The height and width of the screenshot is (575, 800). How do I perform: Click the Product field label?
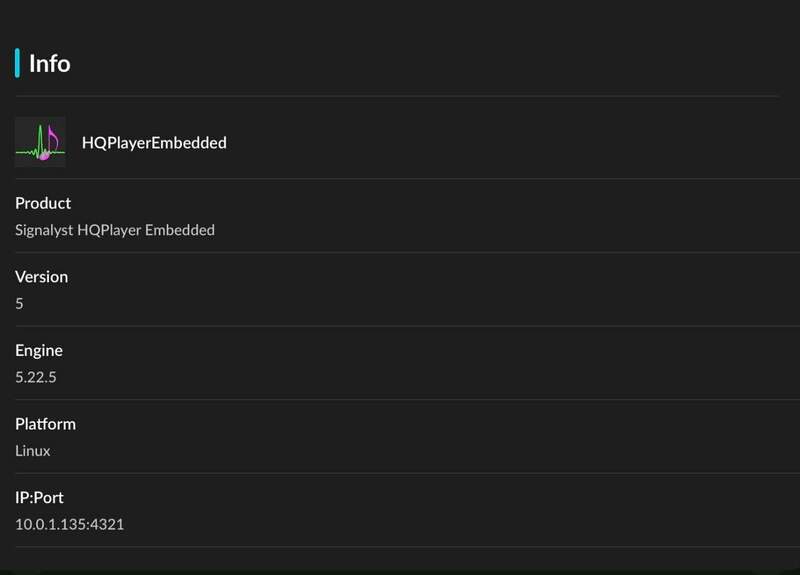coord(43,203)
